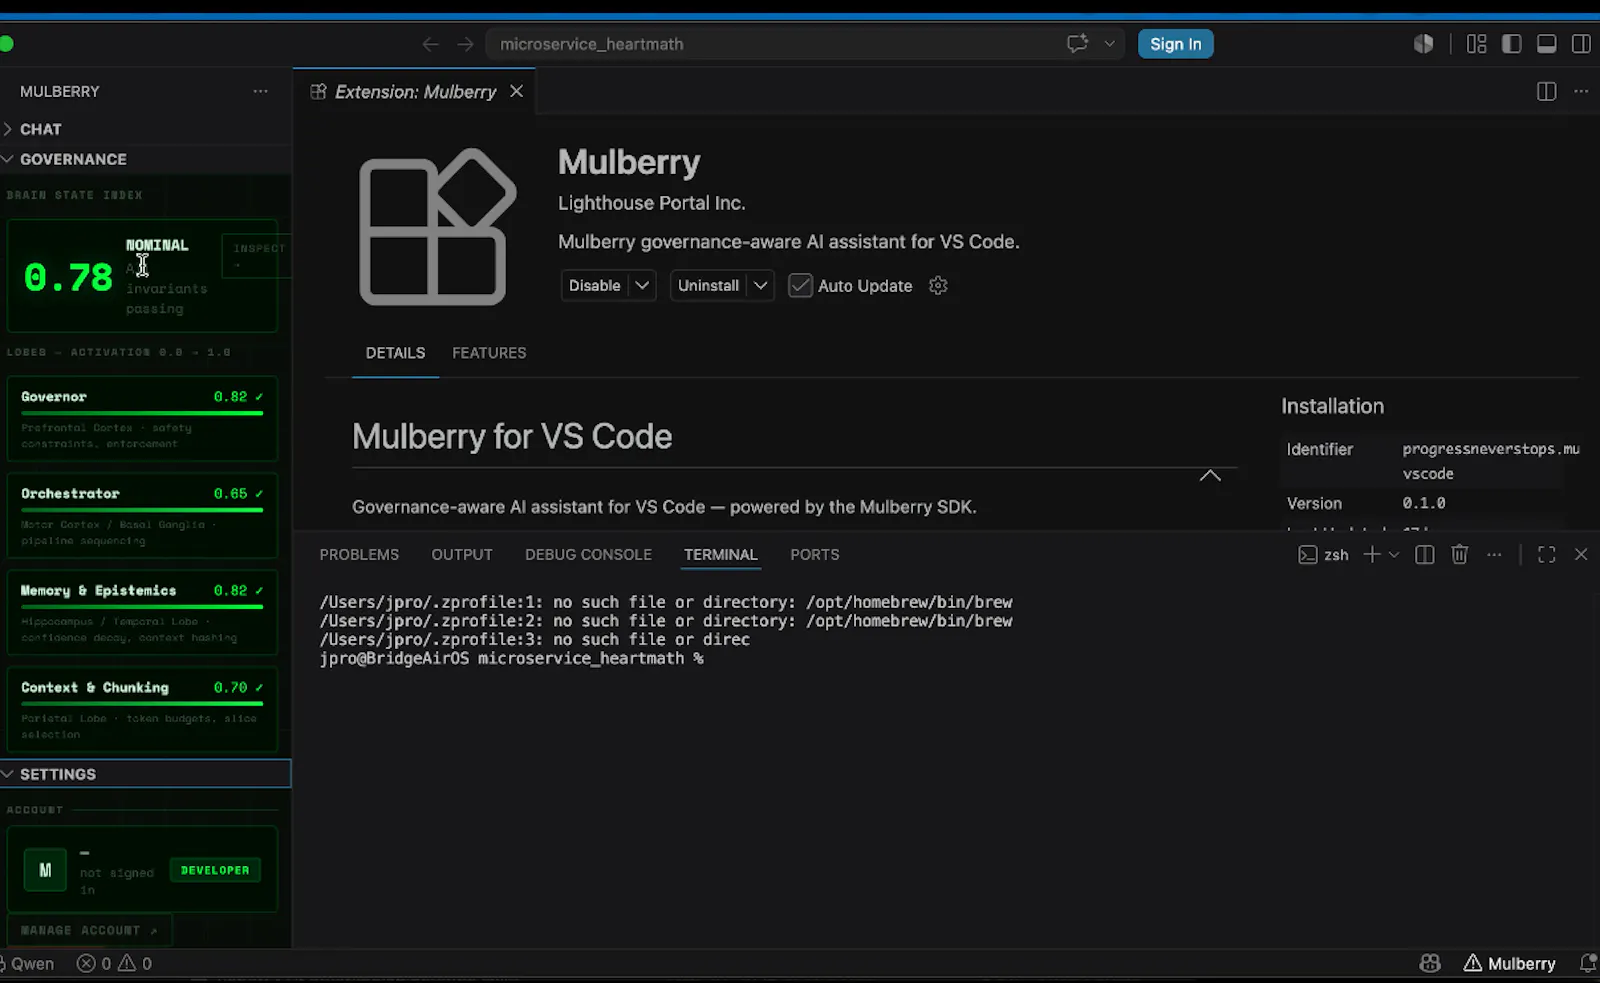Collapse the SETTINGS section
The image size is (1600, 983).
point(146,774)
